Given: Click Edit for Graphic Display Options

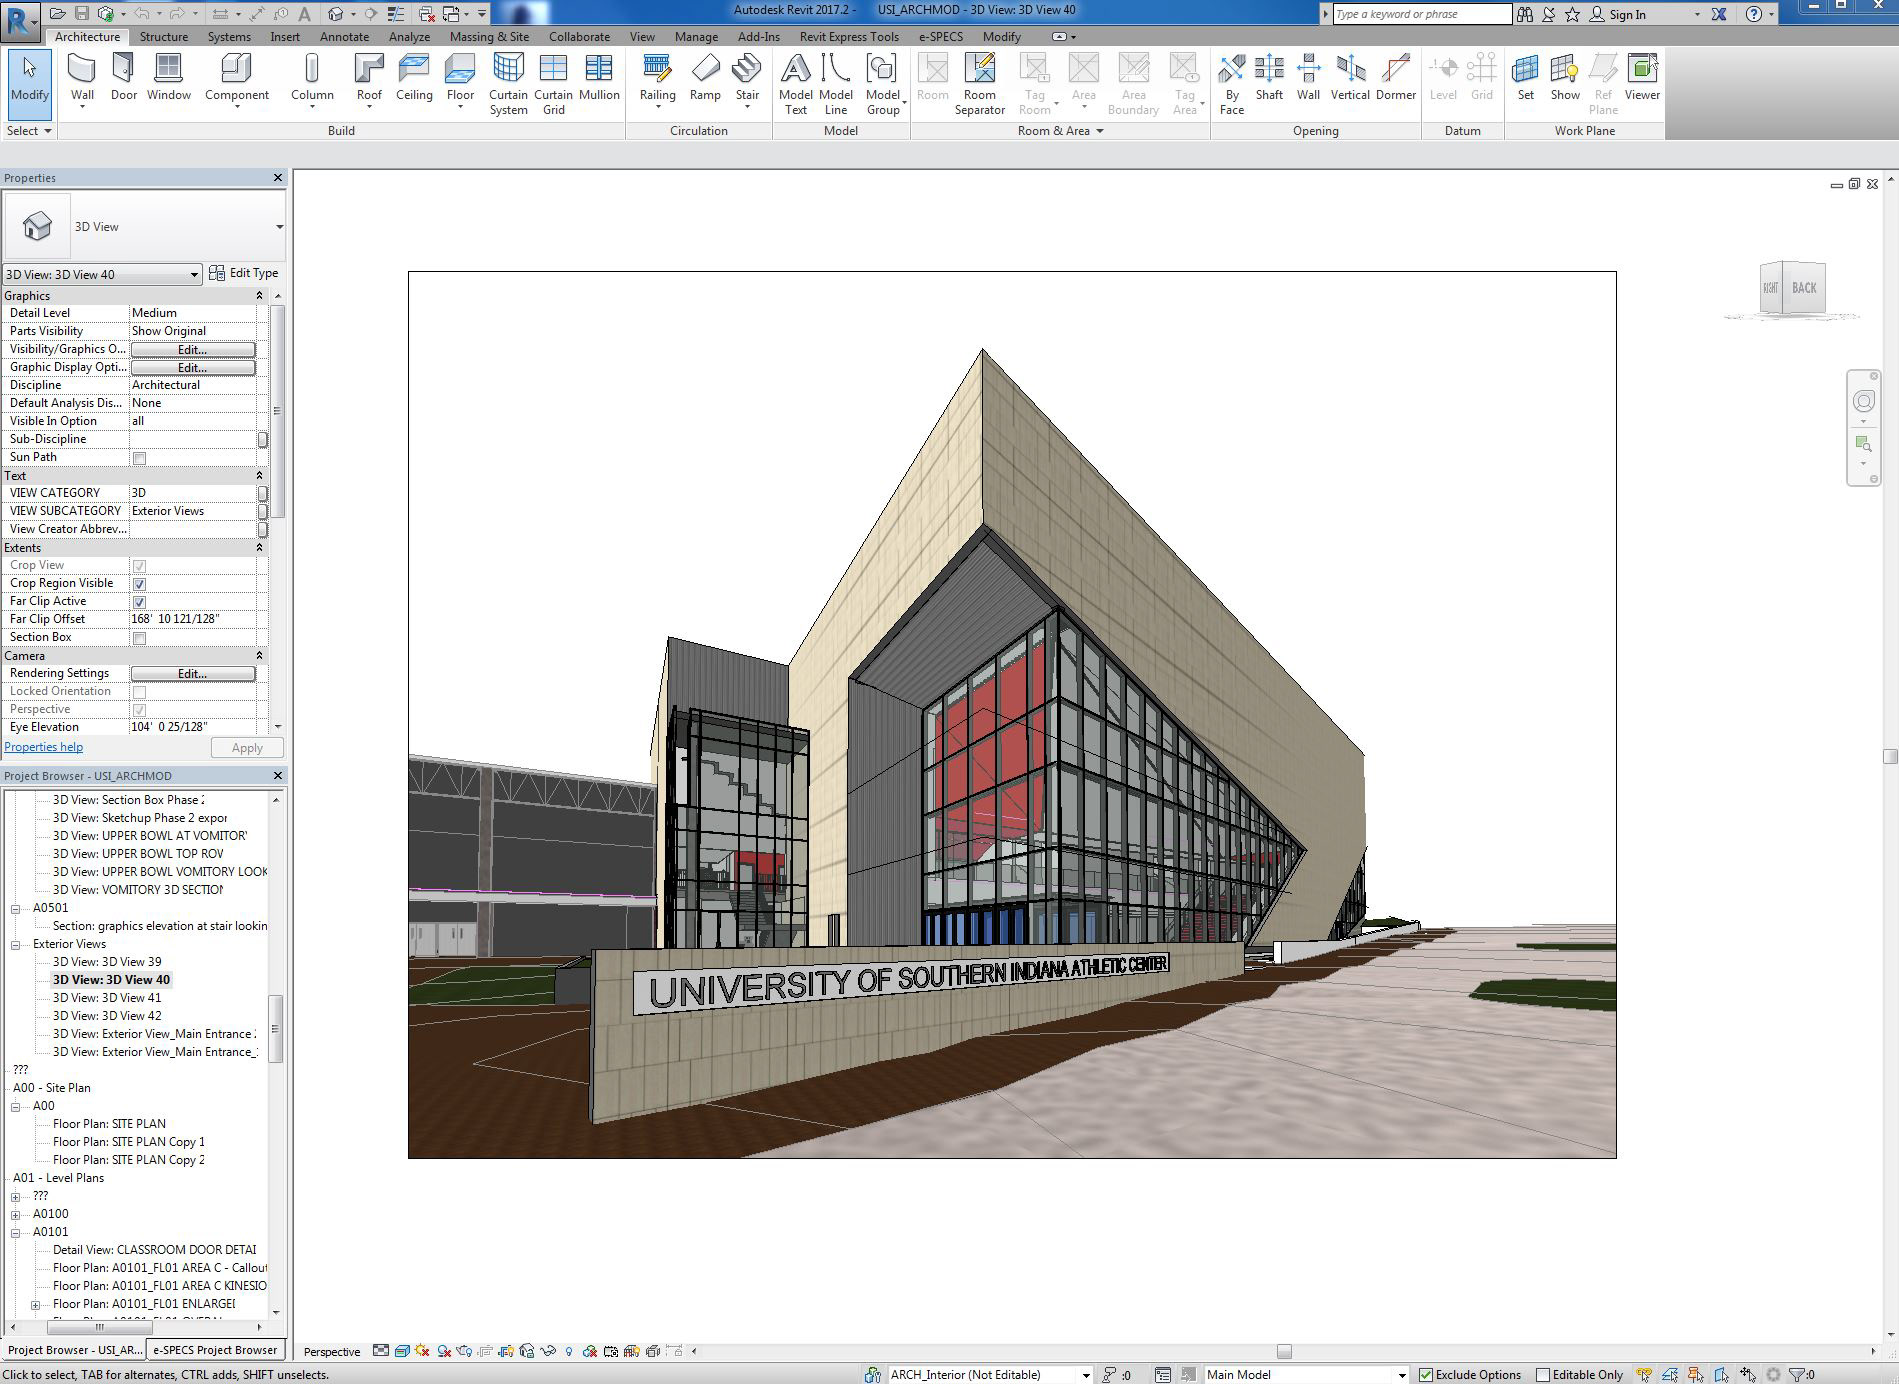Looking at the screenshot, I should [x=193, y=368].
